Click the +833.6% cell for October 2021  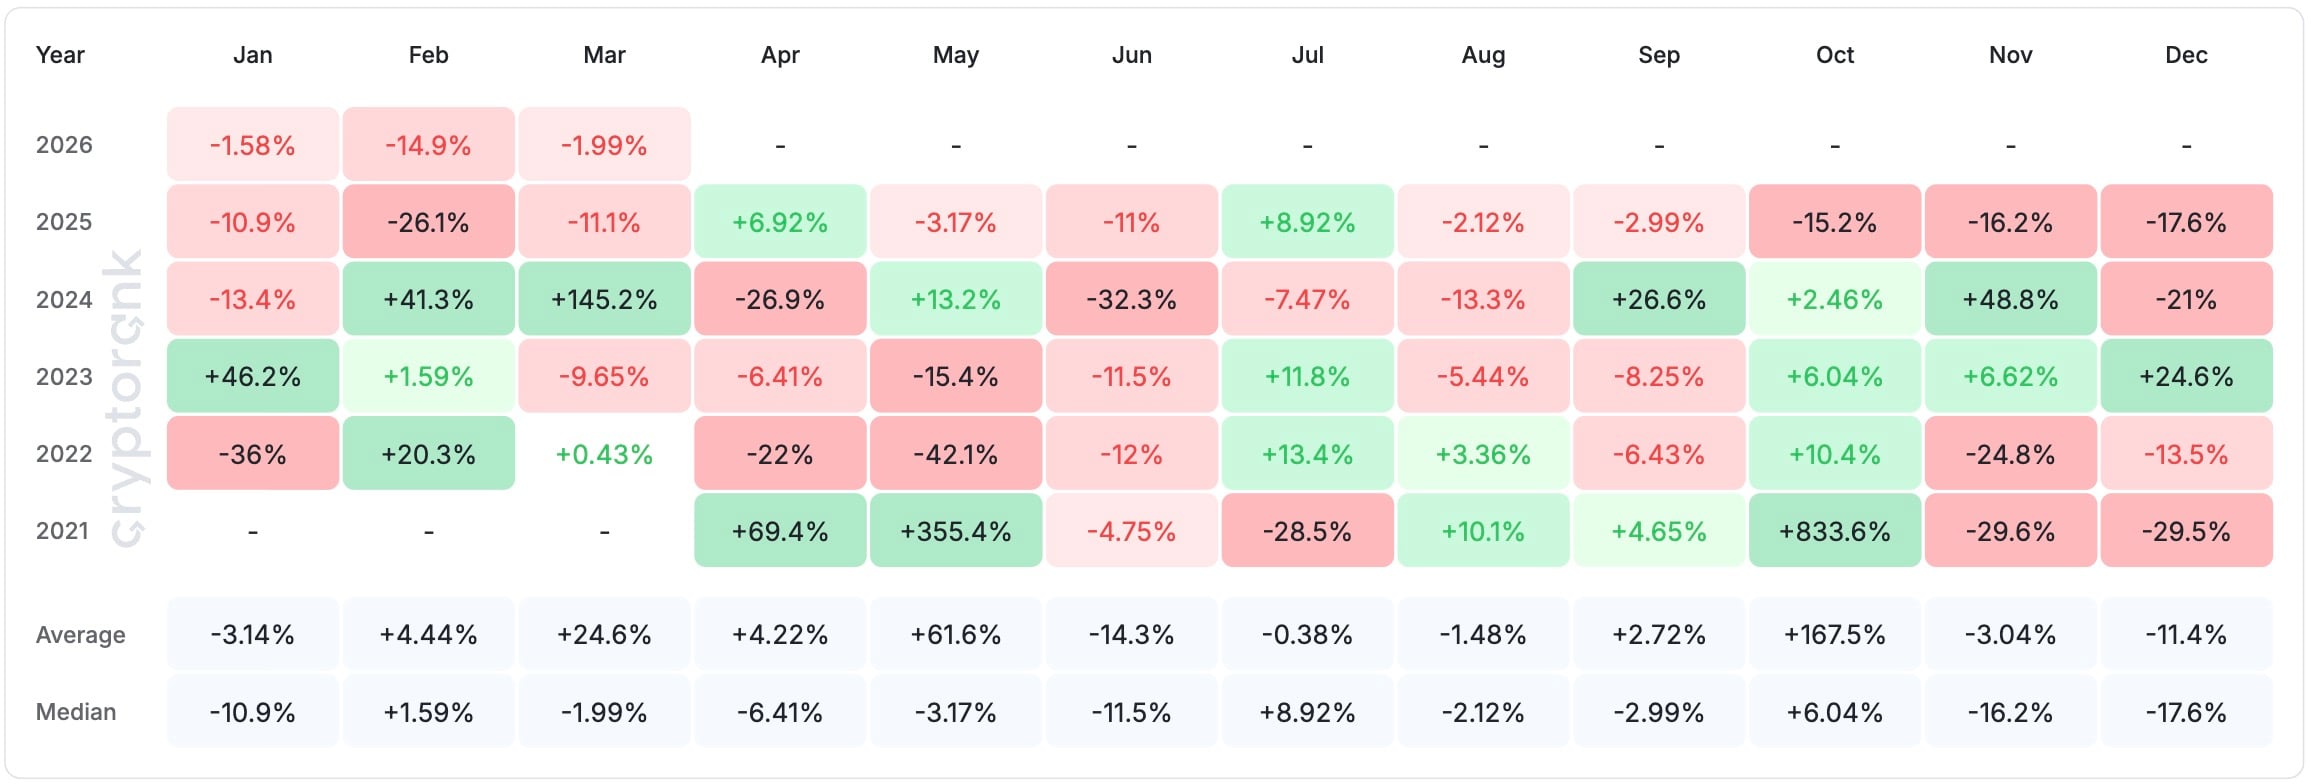coord(1834,531)
